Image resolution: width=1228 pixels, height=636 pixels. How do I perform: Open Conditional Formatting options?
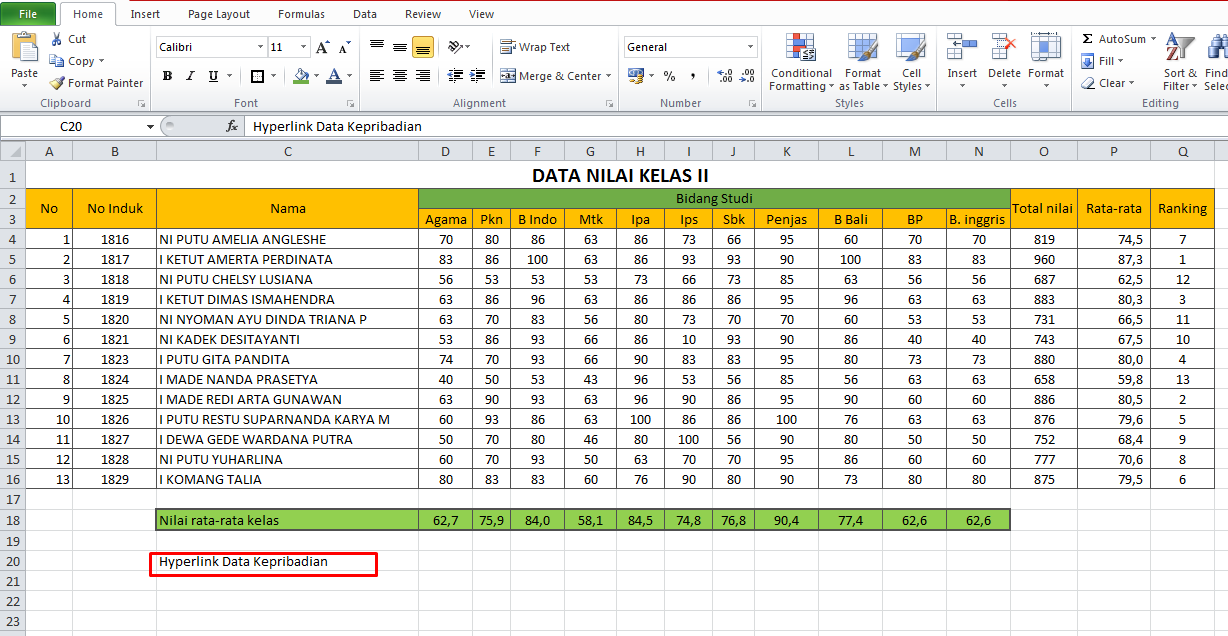(800, 62)
